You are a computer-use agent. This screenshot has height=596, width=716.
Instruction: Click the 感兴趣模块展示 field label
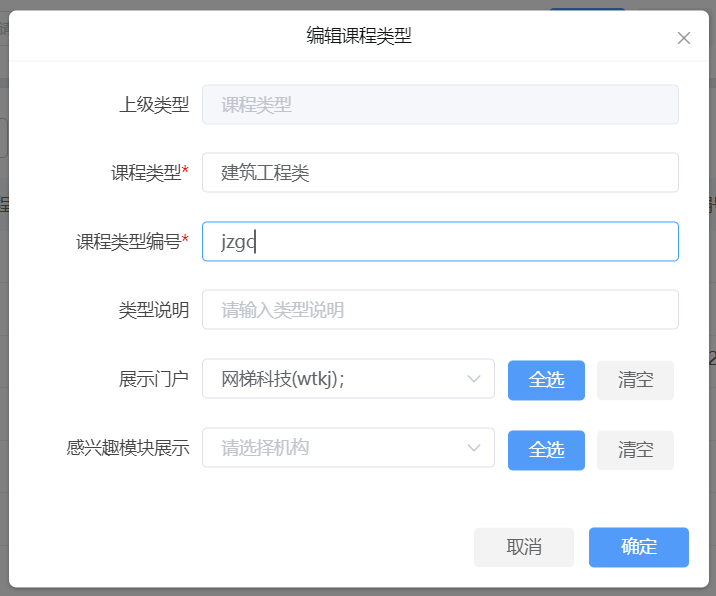click(x=128, y=448)
